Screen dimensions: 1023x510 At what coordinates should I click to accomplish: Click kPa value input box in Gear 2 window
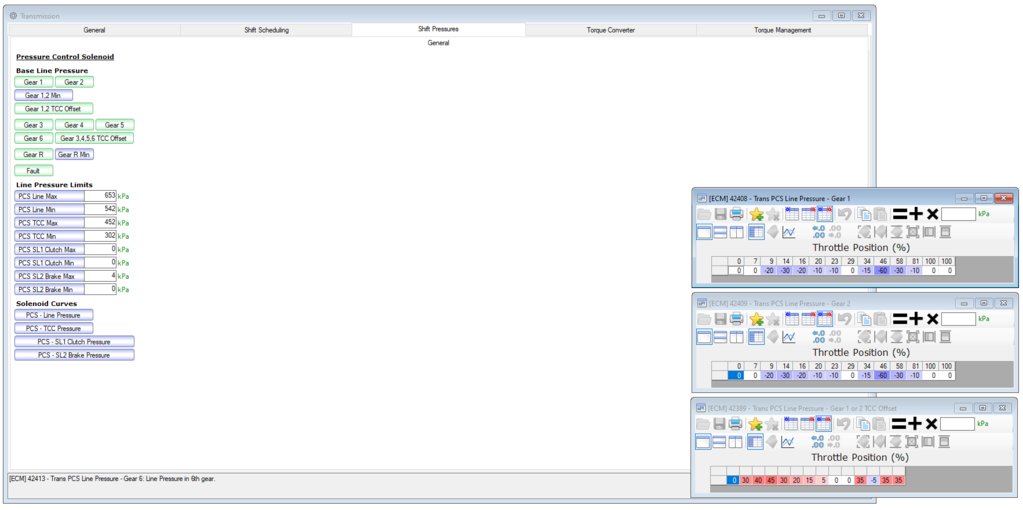[x=958, y=319]
